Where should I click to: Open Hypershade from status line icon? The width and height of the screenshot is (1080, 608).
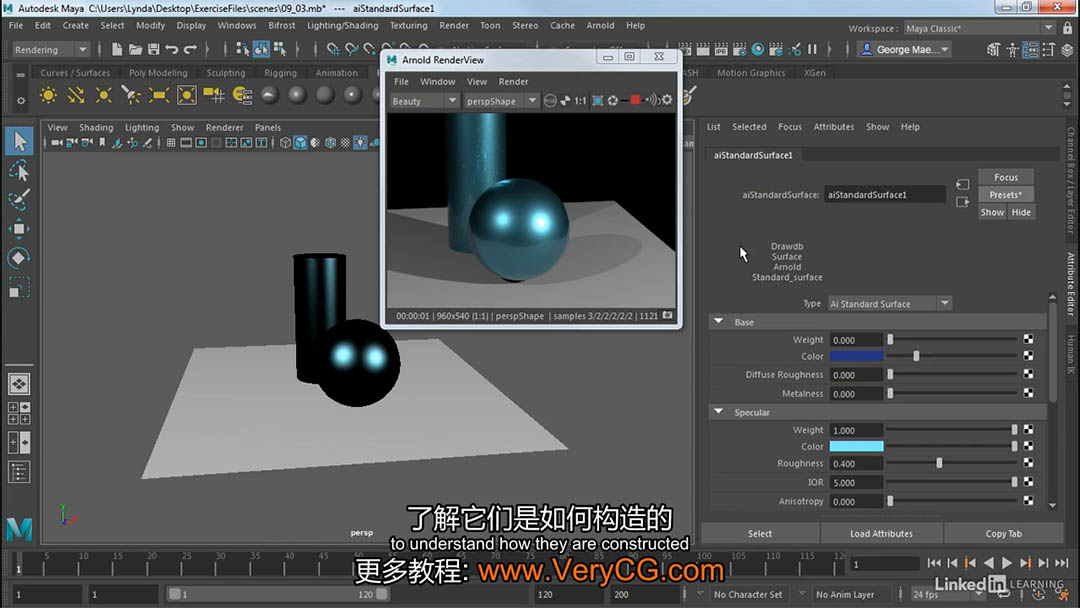click(x=758, y=50)
